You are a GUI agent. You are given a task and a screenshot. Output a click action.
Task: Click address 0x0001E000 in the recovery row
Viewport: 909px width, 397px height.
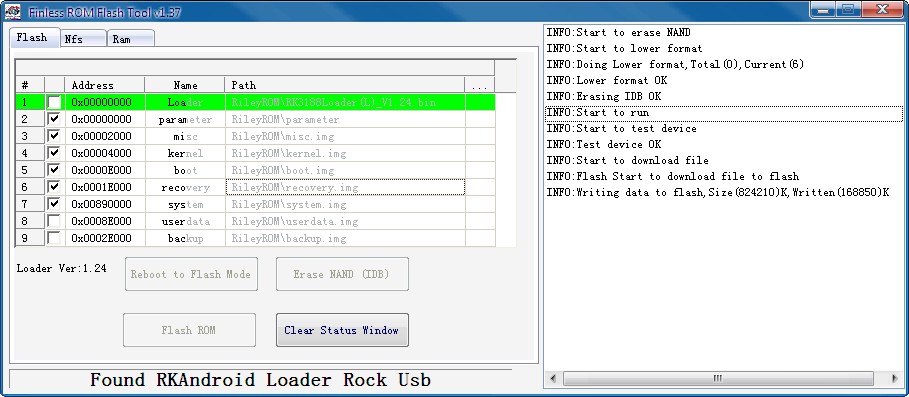point(105,187)
